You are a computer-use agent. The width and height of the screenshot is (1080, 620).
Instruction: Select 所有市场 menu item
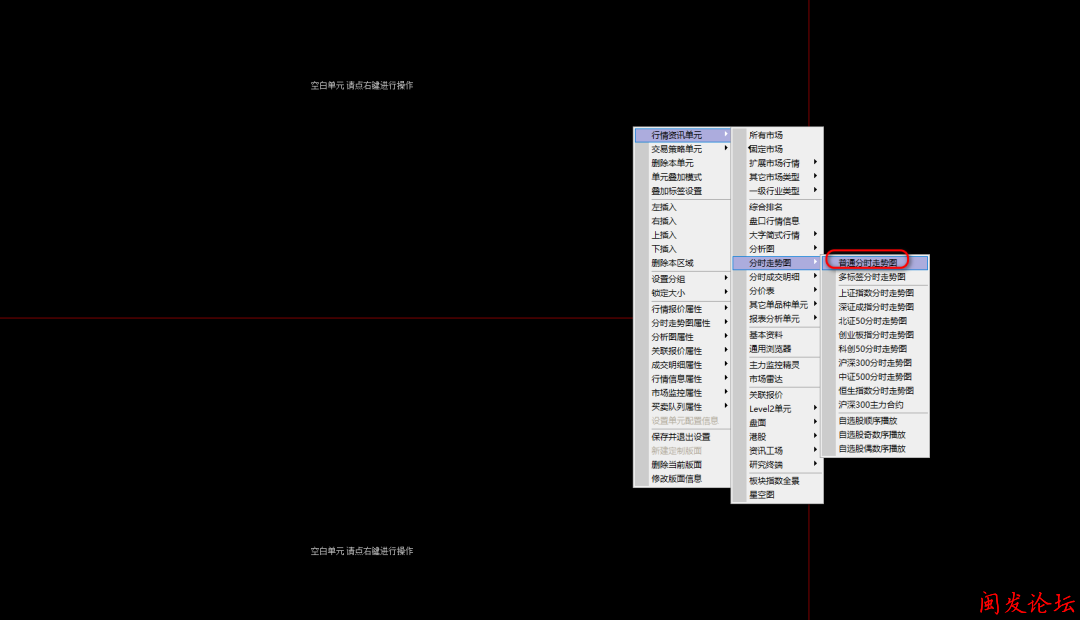click(766, 135)
